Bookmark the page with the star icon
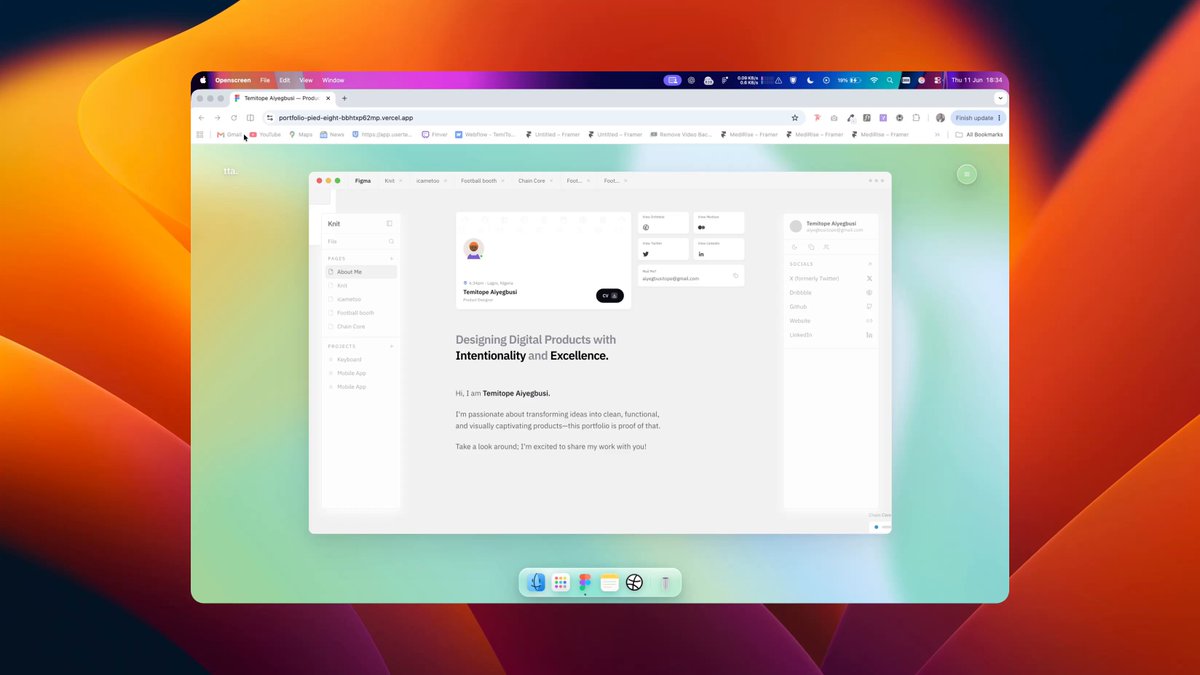Viewport: 1200px width, 675px height. pos(795,118)
